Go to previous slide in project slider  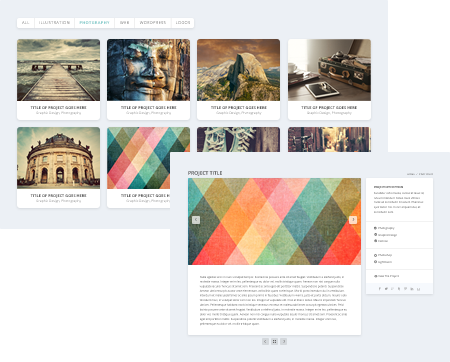click(x=196, y=220)
